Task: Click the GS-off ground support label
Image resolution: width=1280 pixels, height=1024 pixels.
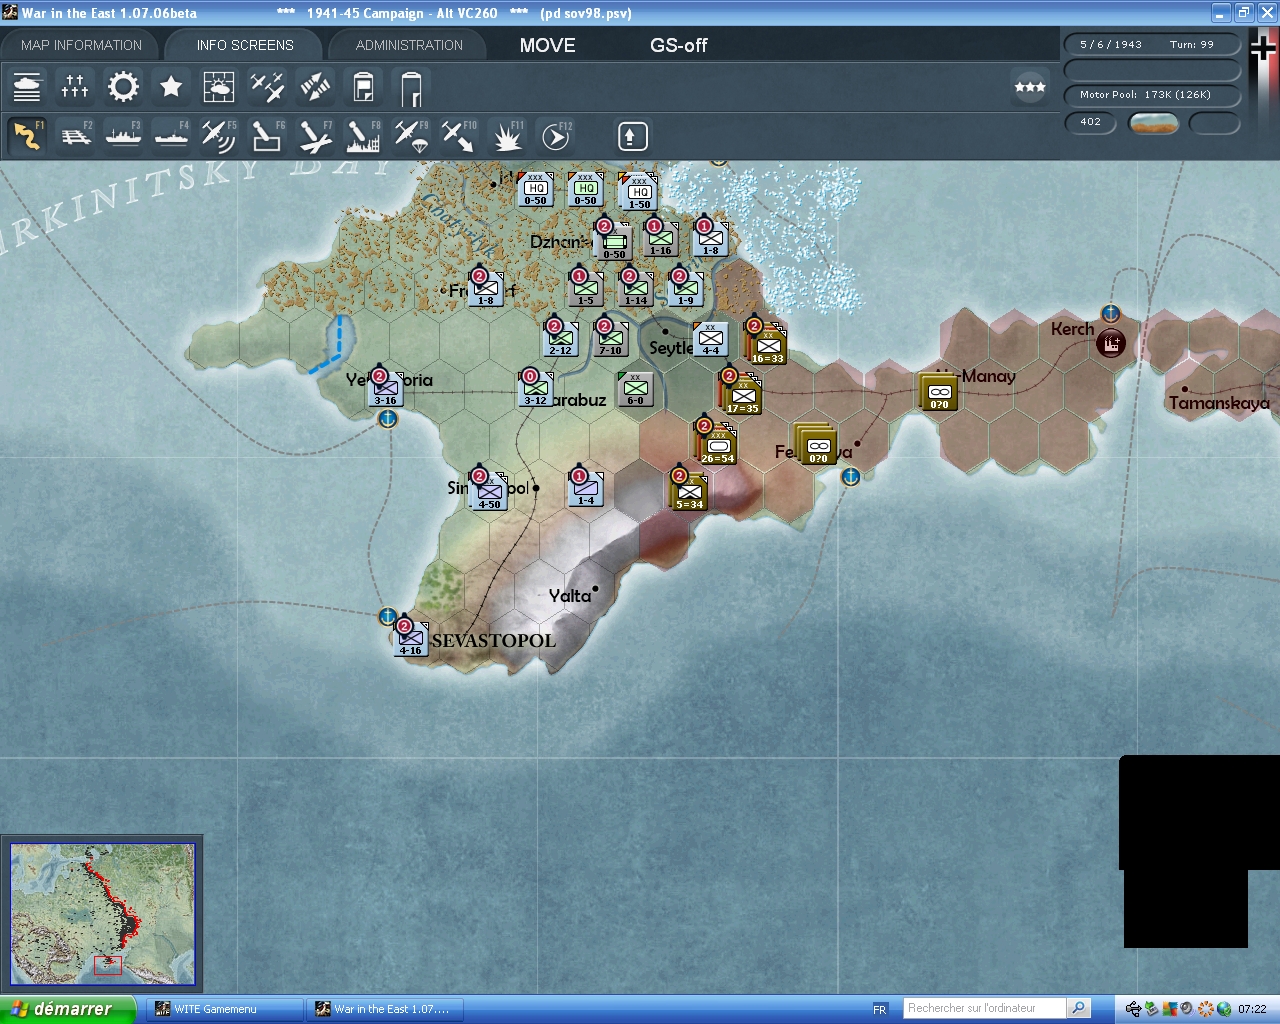Action: (679, 45)
